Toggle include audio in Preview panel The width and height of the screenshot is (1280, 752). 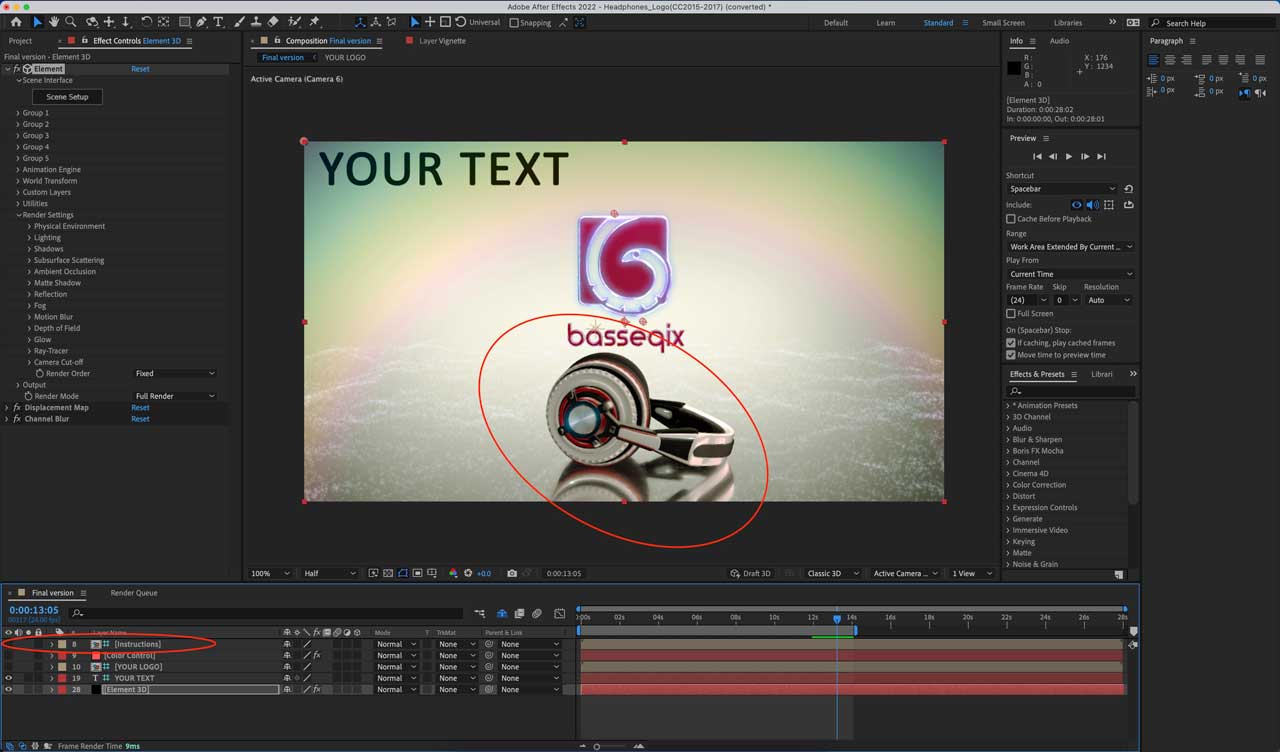1092,205
